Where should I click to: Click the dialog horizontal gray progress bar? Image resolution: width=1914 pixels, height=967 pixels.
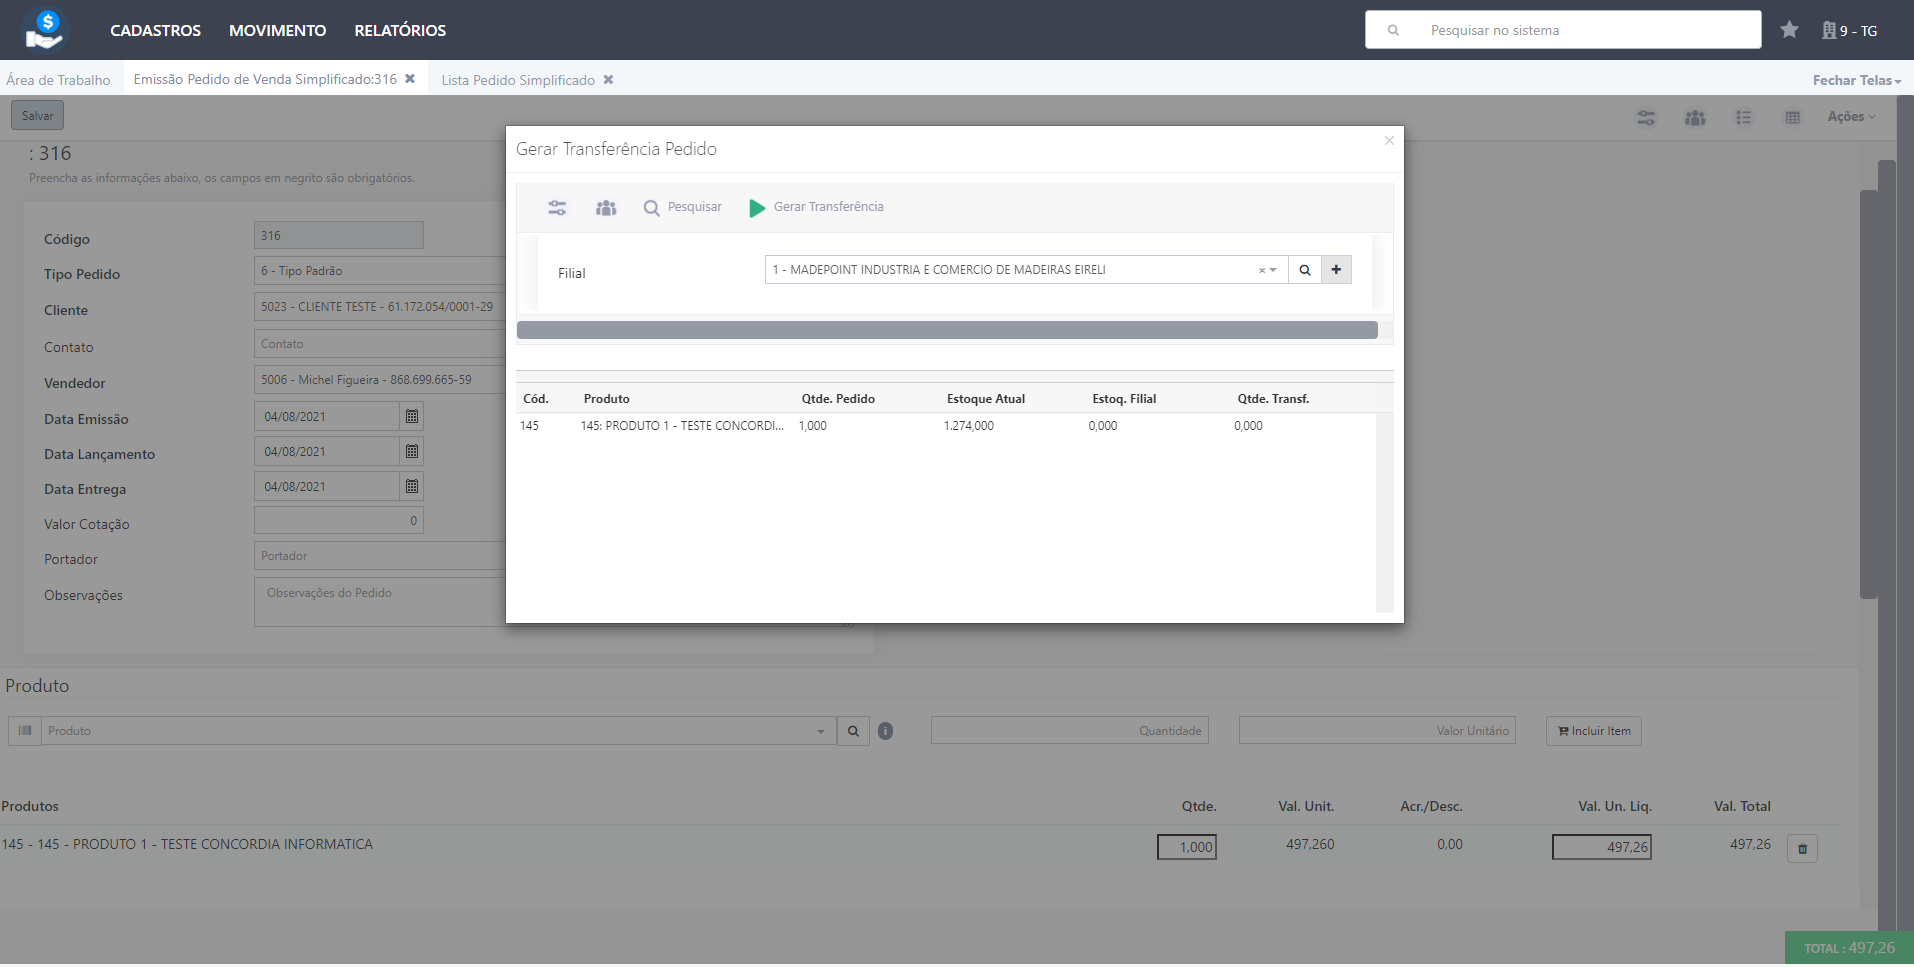coord(947,330)
